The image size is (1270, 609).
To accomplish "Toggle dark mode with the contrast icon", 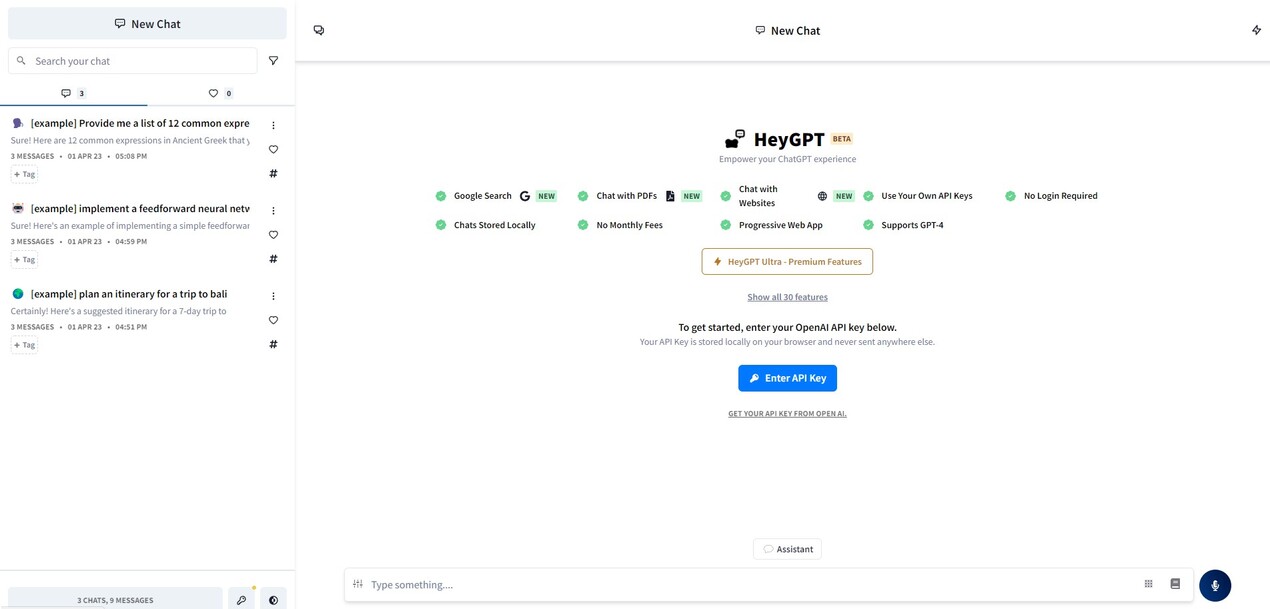I will 273,599.
